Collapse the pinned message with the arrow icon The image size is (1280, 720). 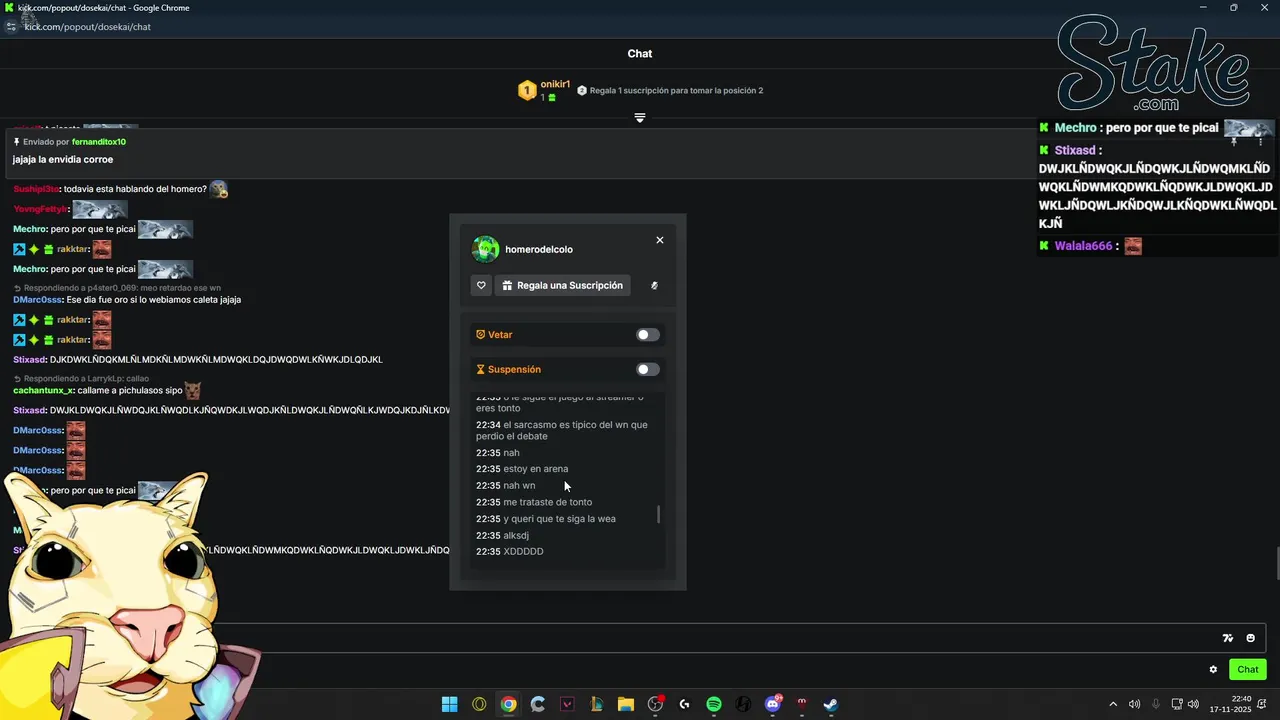click(x=640, y=118)
